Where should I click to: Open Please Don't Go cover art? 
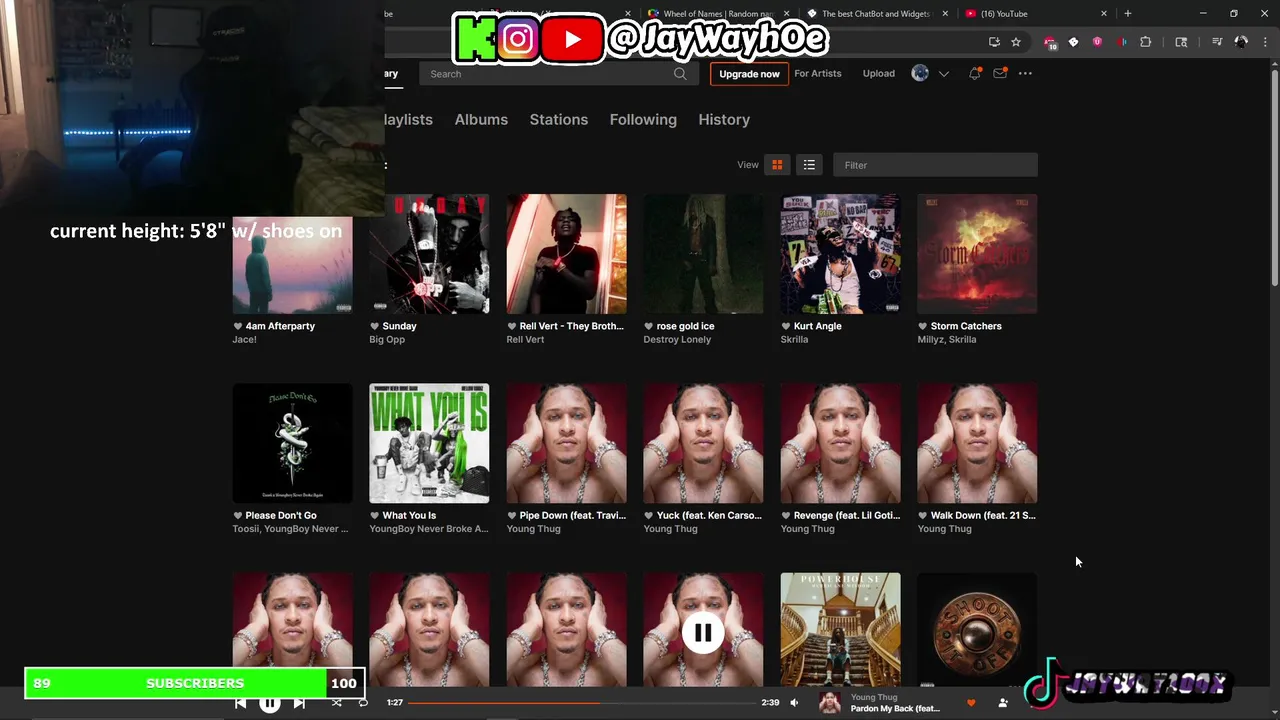[x=293, y=443]
